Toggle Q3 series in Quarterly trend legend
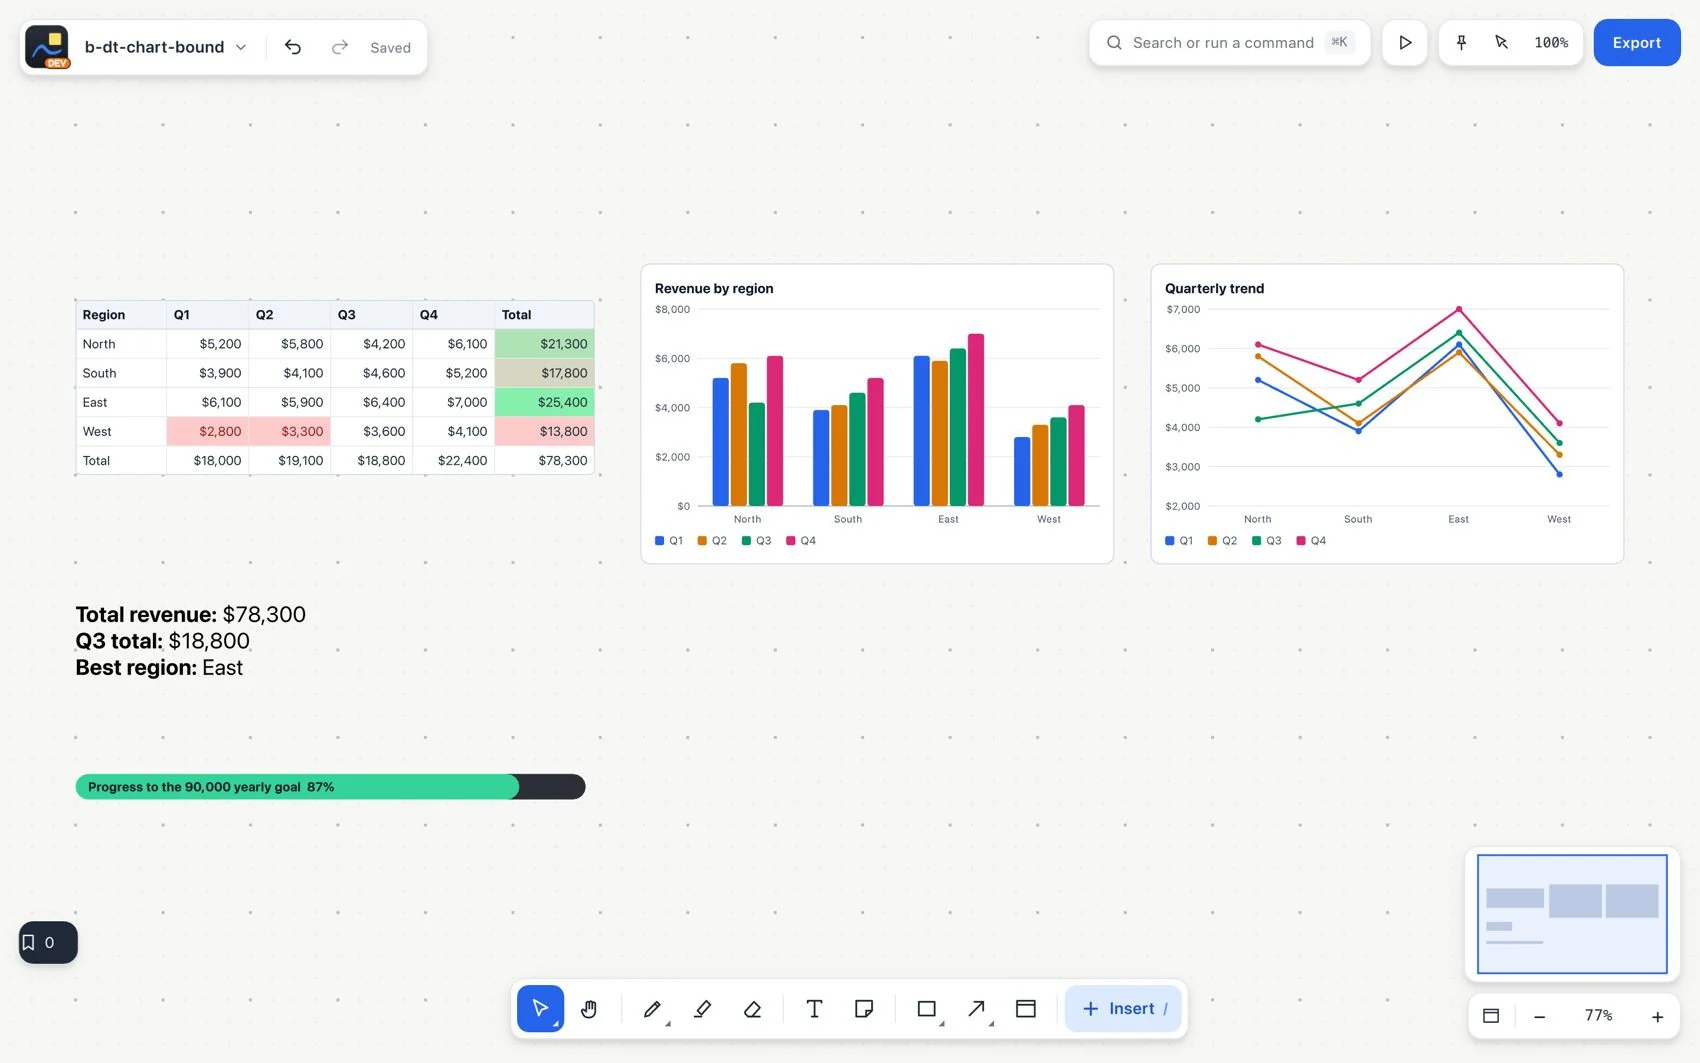Screen dimensions: 1700x1063 click(x=1267, y=540)
